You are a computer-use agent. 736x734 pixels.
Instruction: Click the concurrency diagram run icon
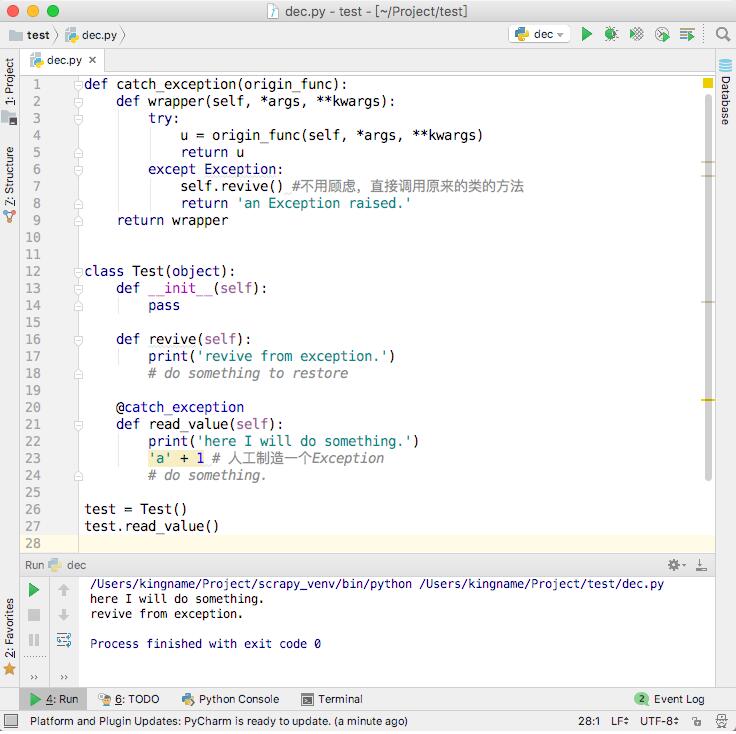point(687,34)
